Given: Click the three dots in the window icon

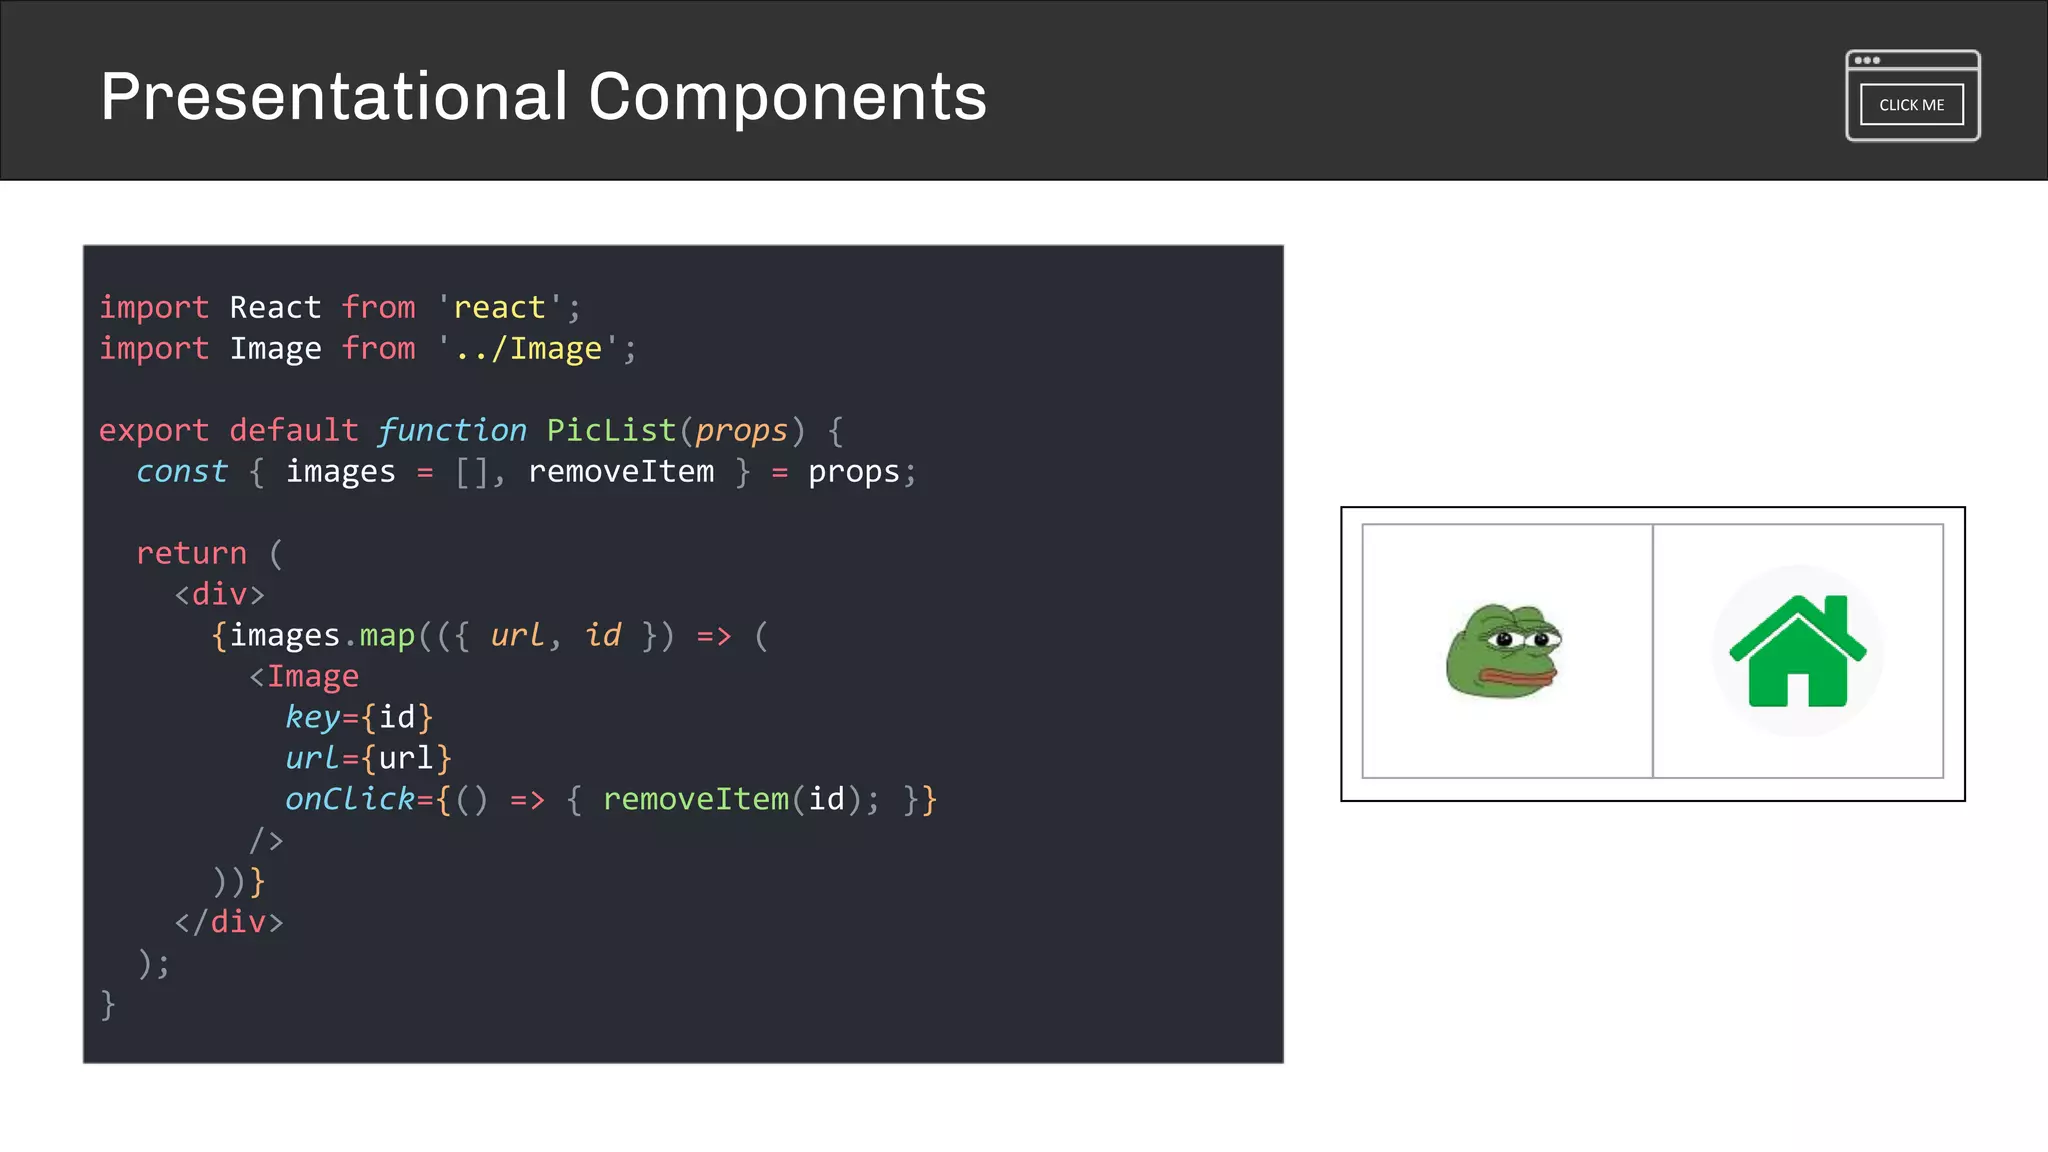Looking at the screenshot, I should pos(1867,60).
